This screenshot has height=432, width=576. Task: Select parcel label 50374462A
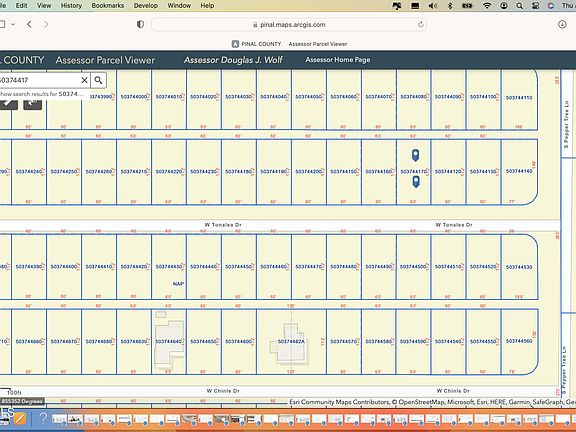[291, 342]
